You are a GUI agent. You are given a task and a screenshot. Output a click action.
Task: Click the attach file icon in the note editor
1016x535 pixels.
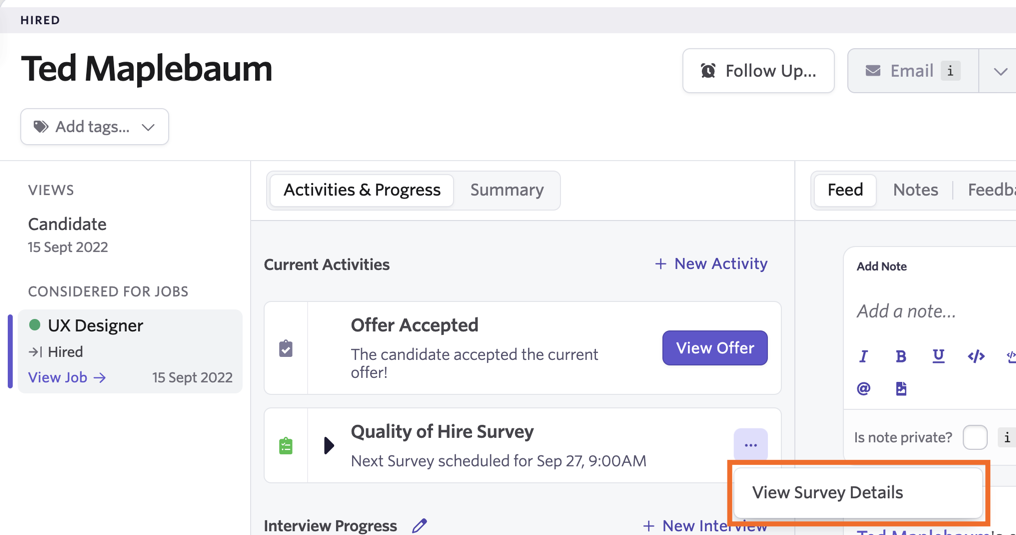point(901,389)
